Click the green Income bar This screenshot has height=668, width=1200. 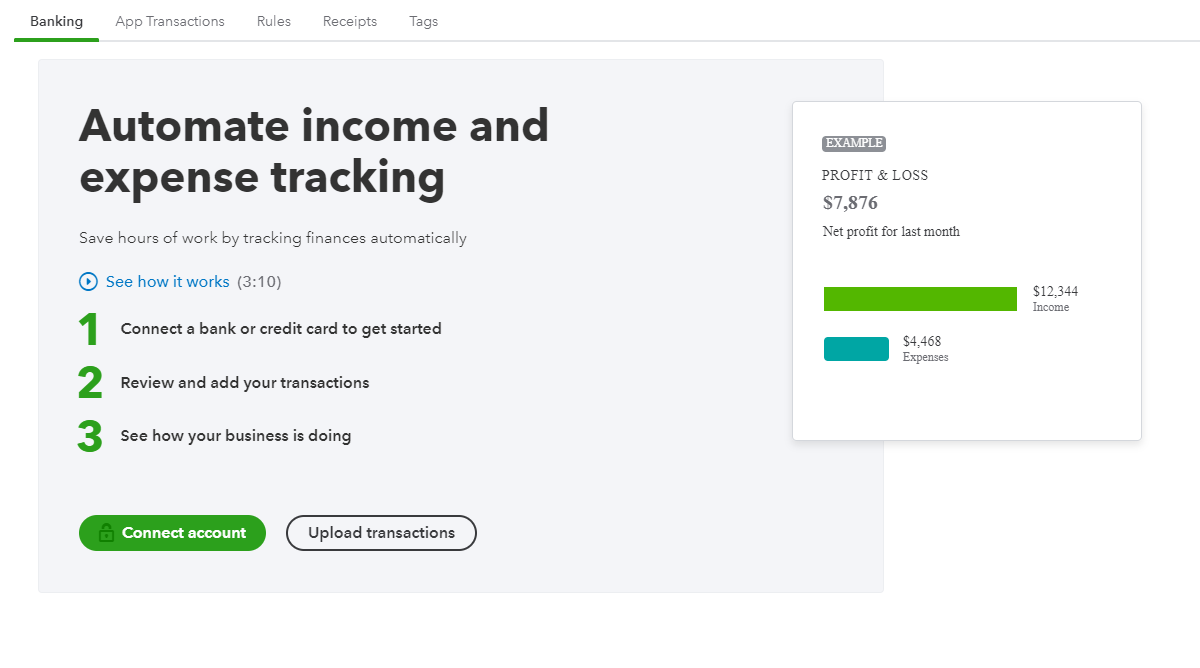point(920,299)
